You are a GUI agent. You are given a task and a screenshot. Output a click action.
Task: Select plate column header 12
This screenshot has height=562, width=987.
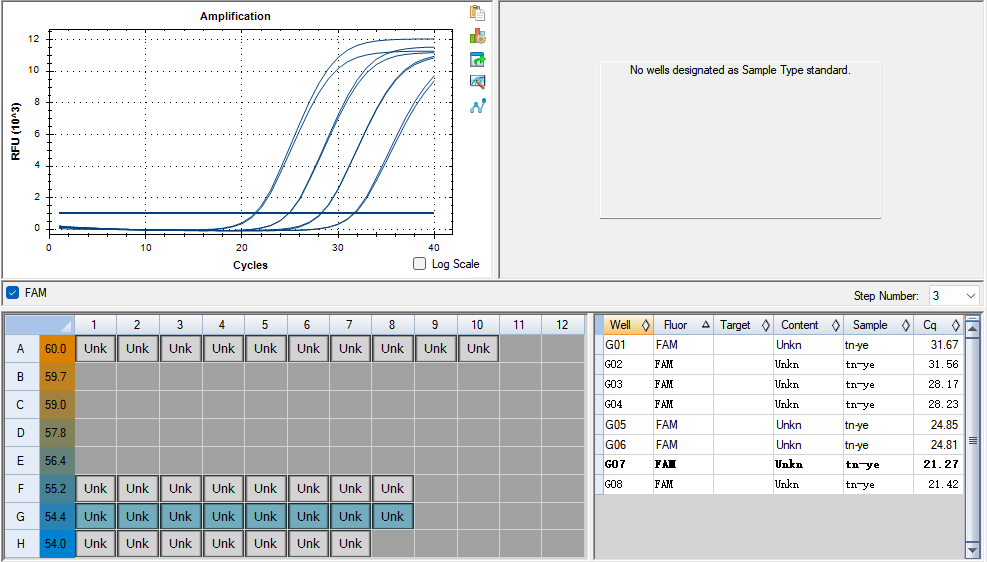pyautogui.click(x=562, y=325)
